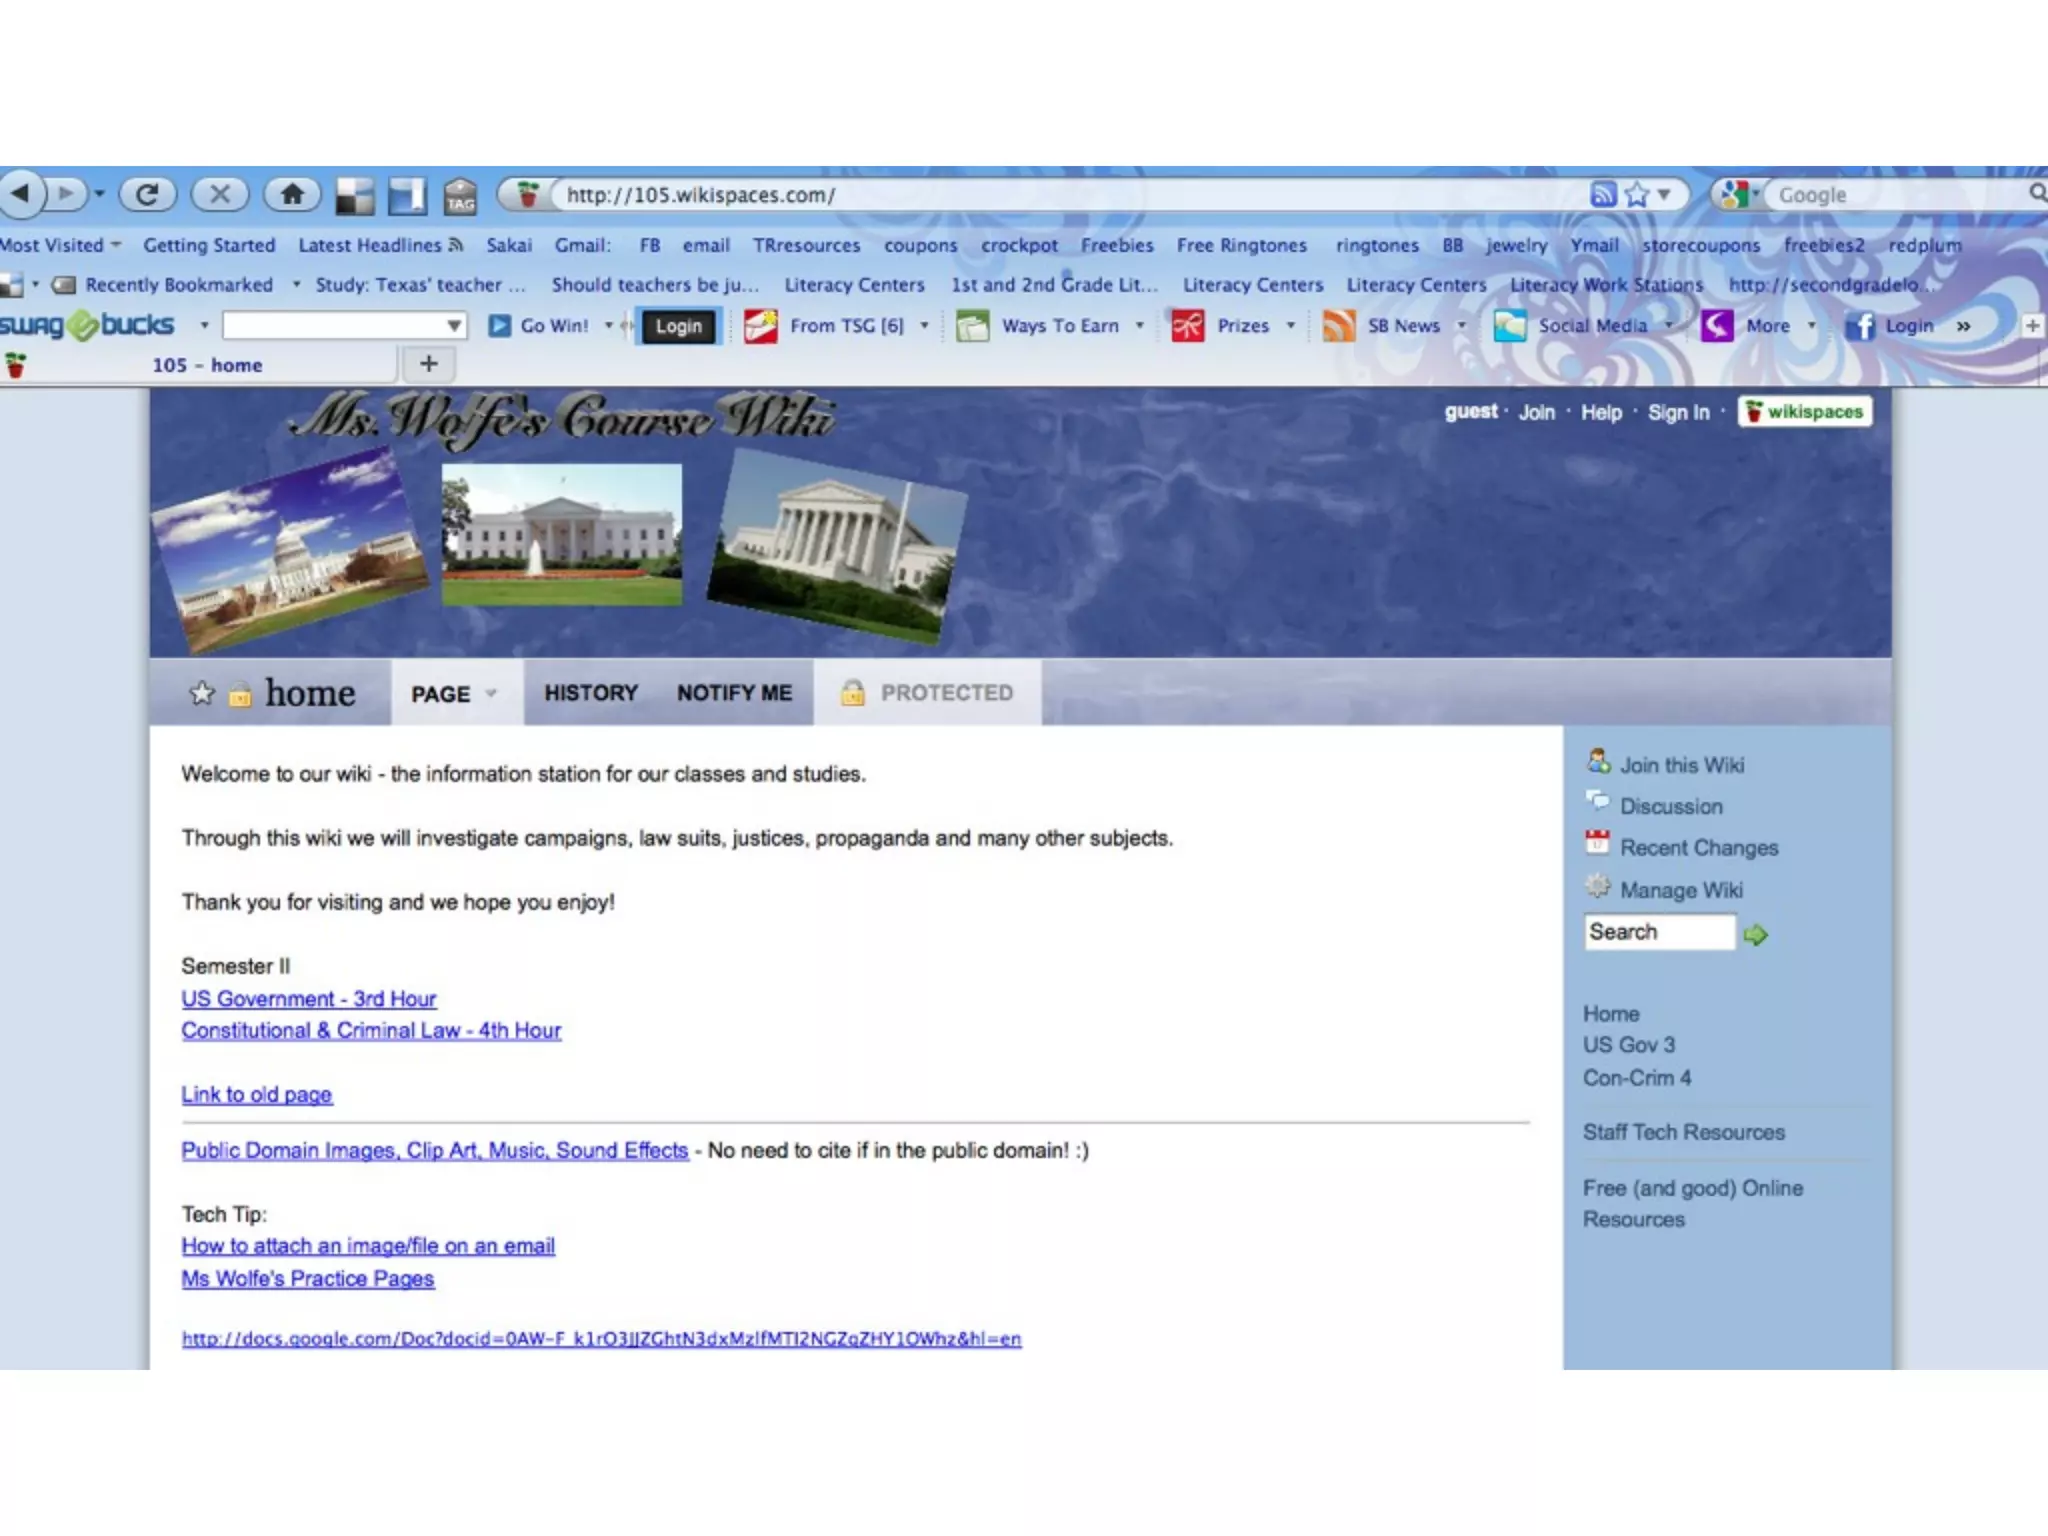2048x1536 pixels.
Task: Click the browser reload button
Action: (x=147, y=194)
